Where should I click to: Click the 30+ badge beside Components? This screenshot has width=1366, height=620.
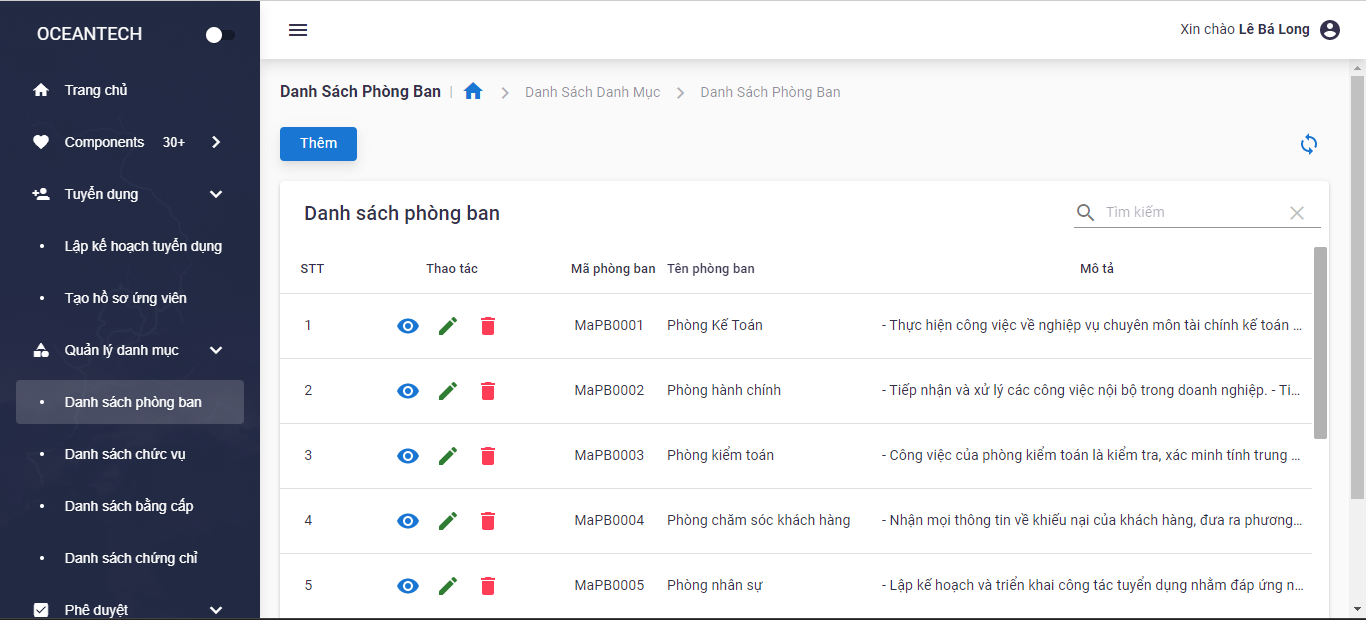[x=174, y=142]
